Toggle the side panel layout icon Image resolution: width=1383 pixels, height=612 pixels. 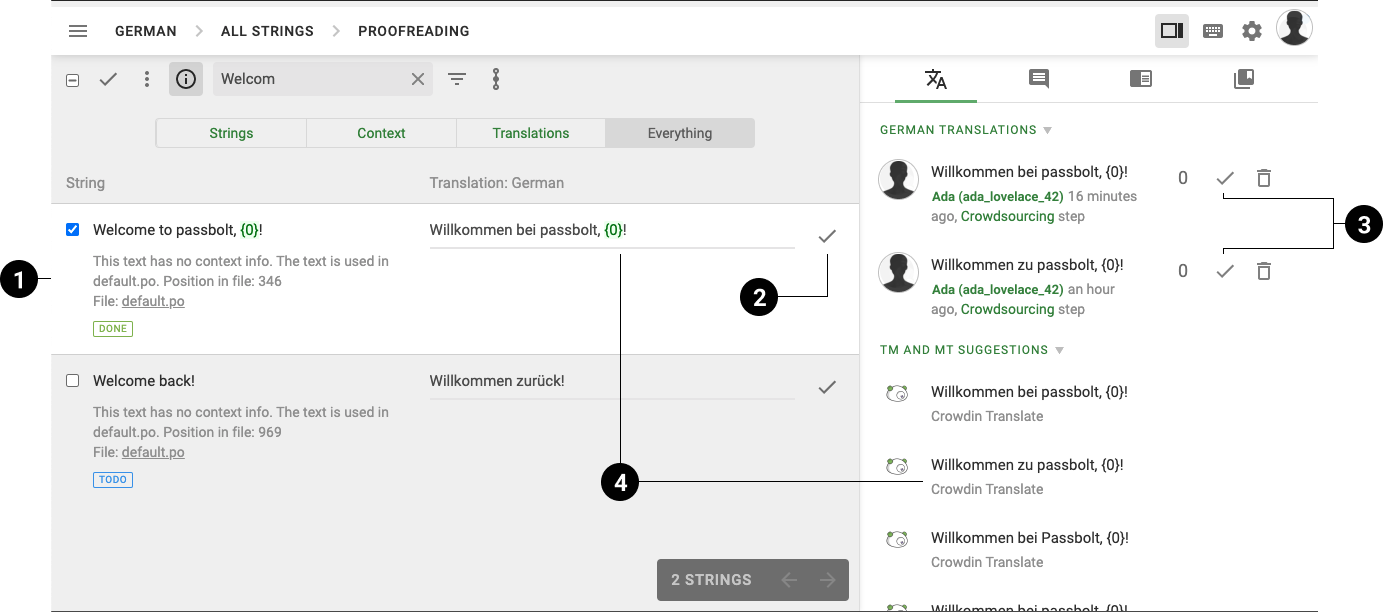[1171, 31]
